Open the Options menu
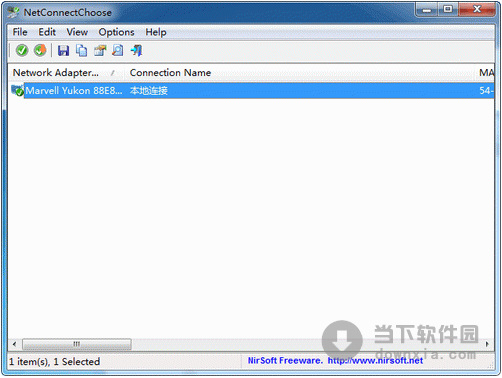 point(116,32)
